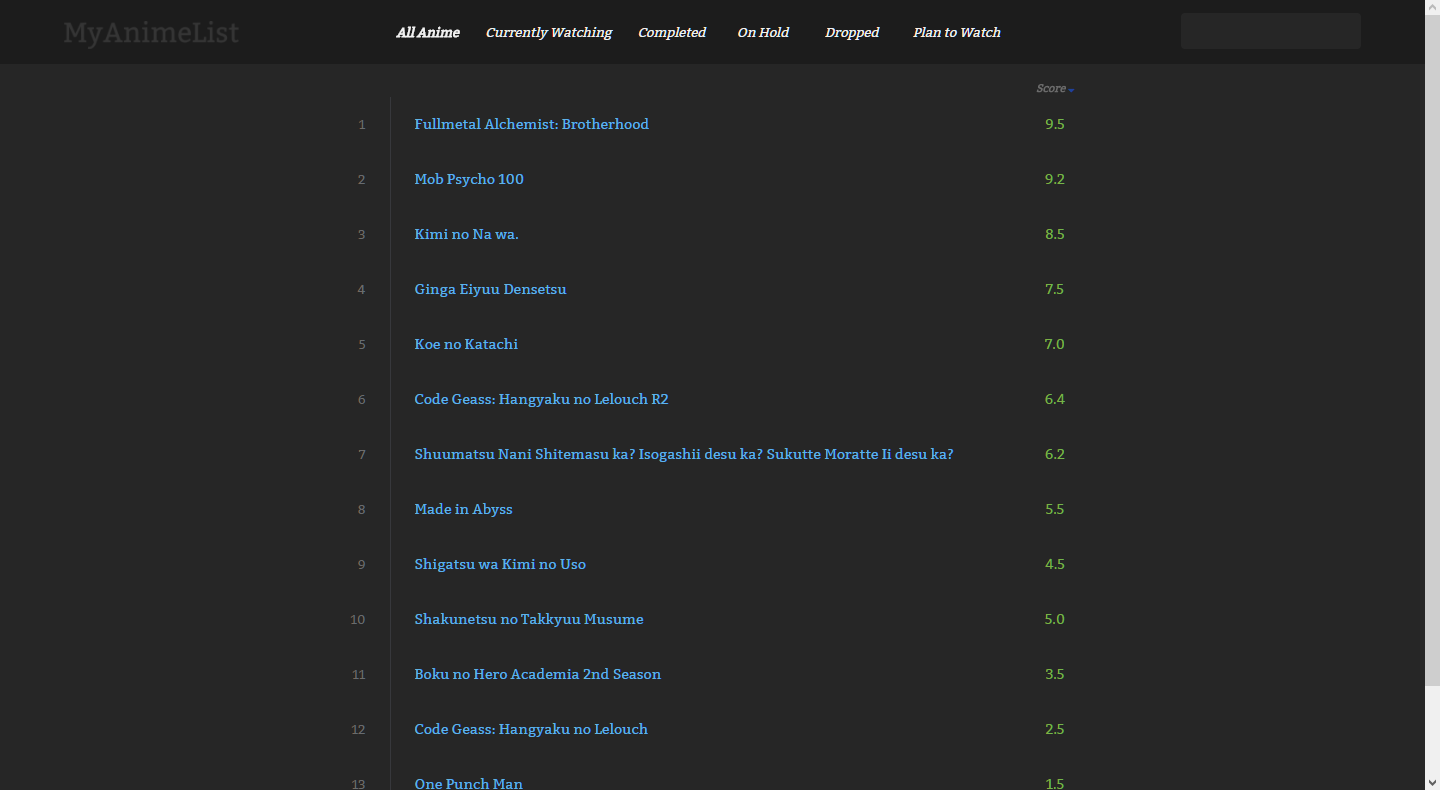Open Code Geass: Hangyaku no Lelouch R2
1440x790 pixels.
pos(541,399)
